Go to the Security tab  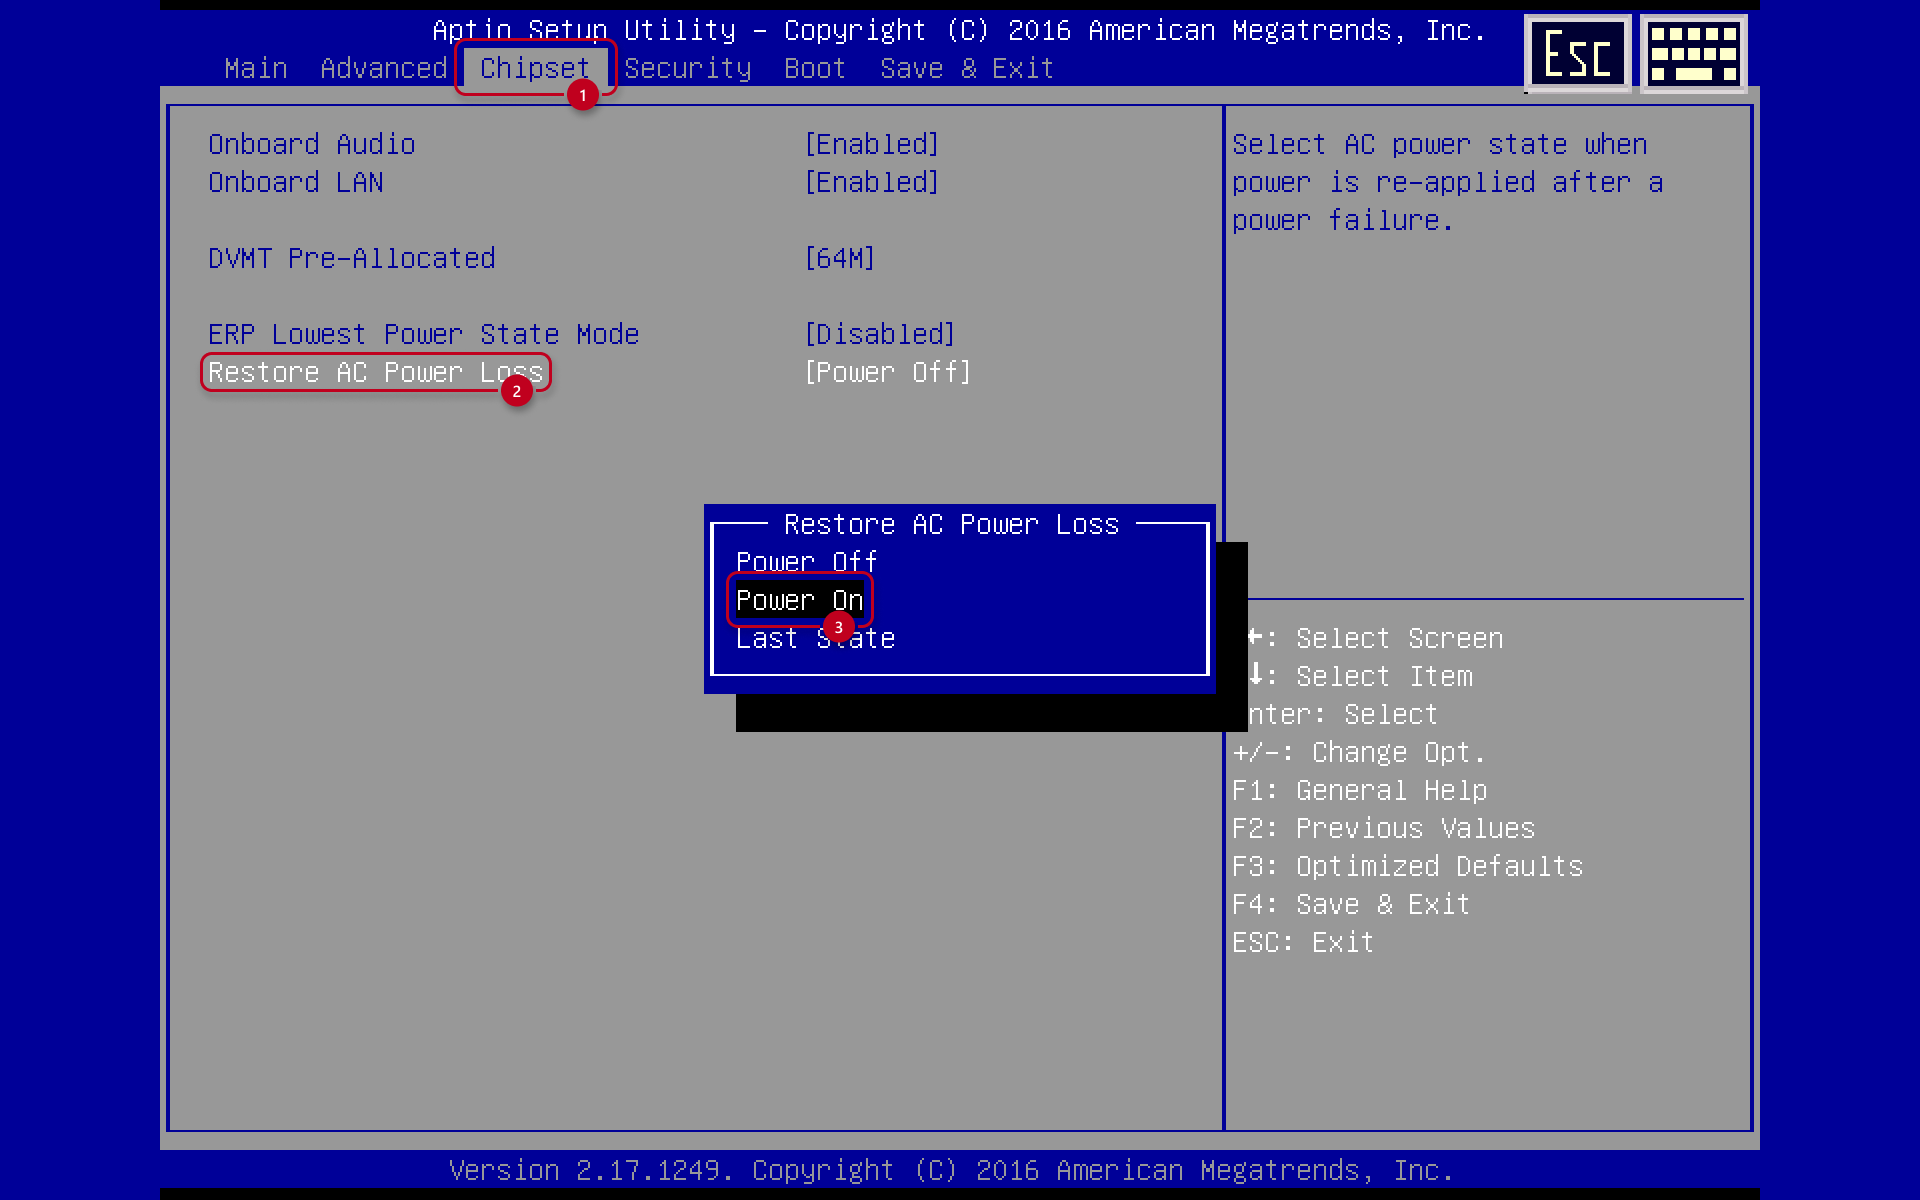pyautogui.click(x=688, y=68)
